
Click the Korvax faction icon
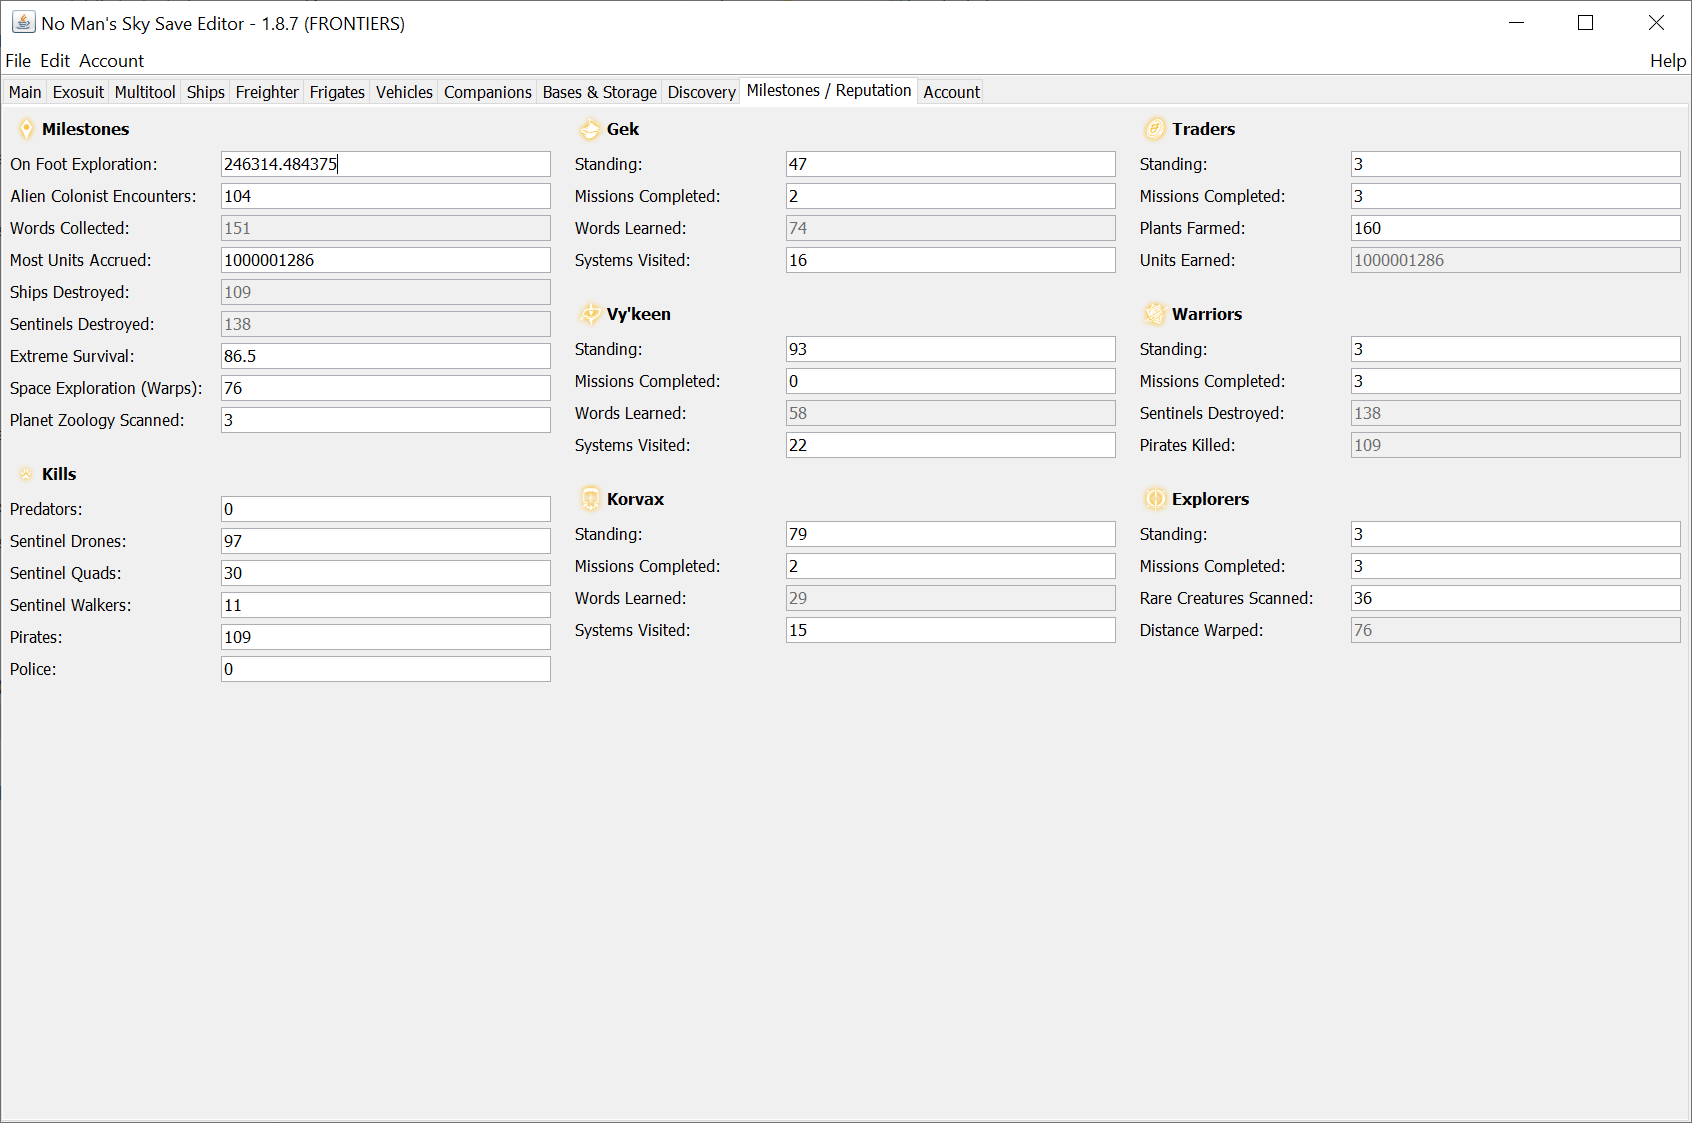590,499
